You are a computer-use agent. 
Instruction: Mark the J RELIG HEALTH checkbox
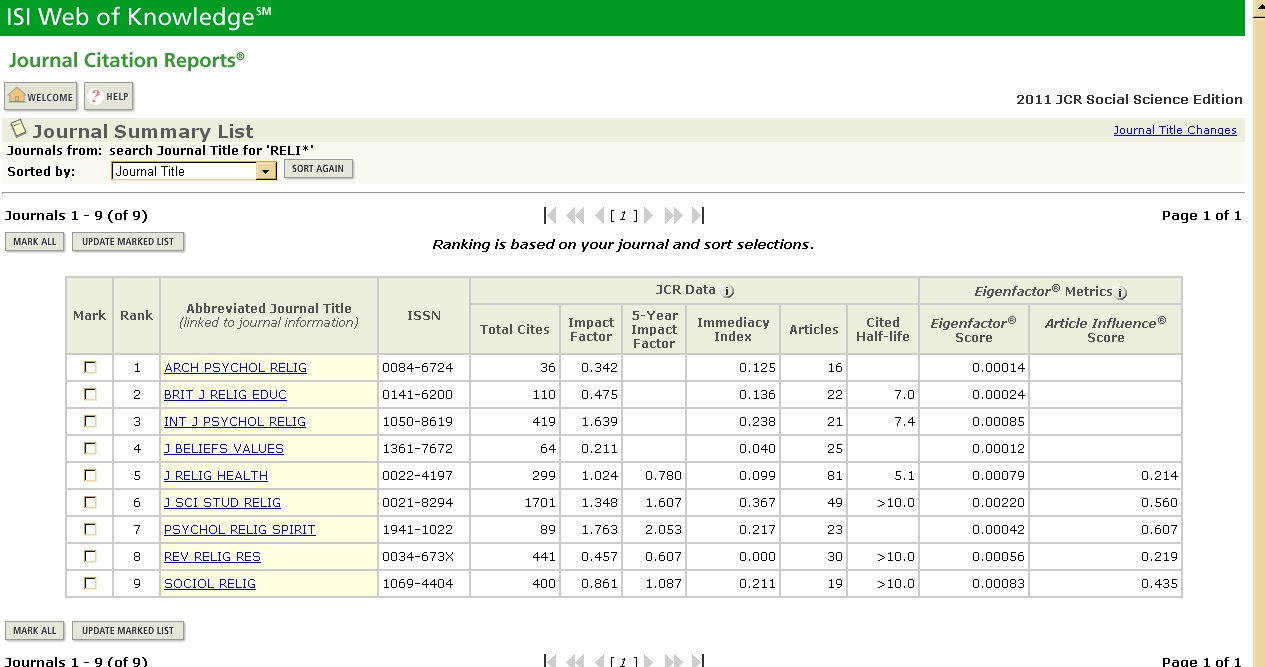[90, 476]
